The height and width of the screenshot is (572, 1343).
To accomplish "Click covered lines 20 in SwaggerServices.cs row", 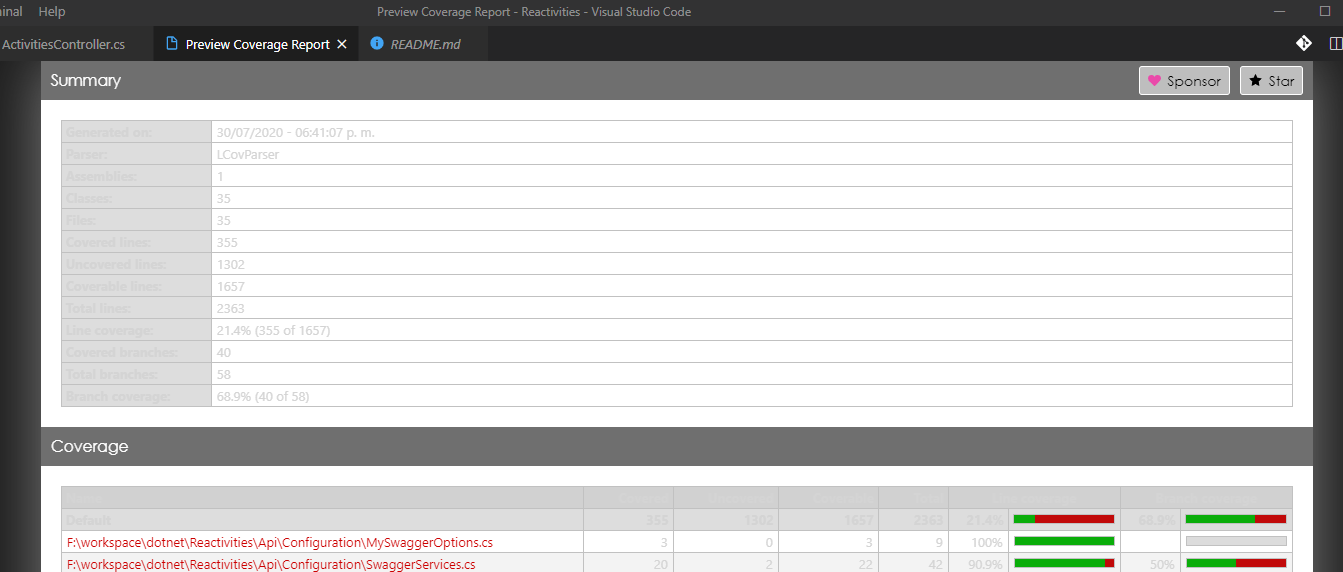I will (660, 564).
